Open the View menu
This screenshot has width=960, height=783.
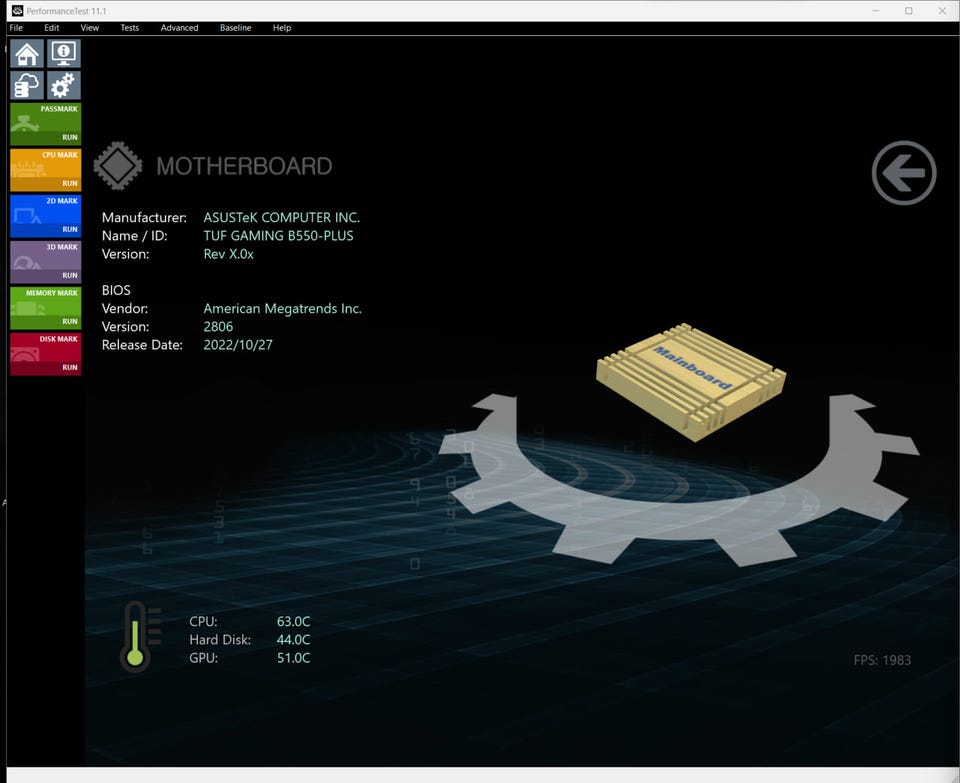[90, 28]
